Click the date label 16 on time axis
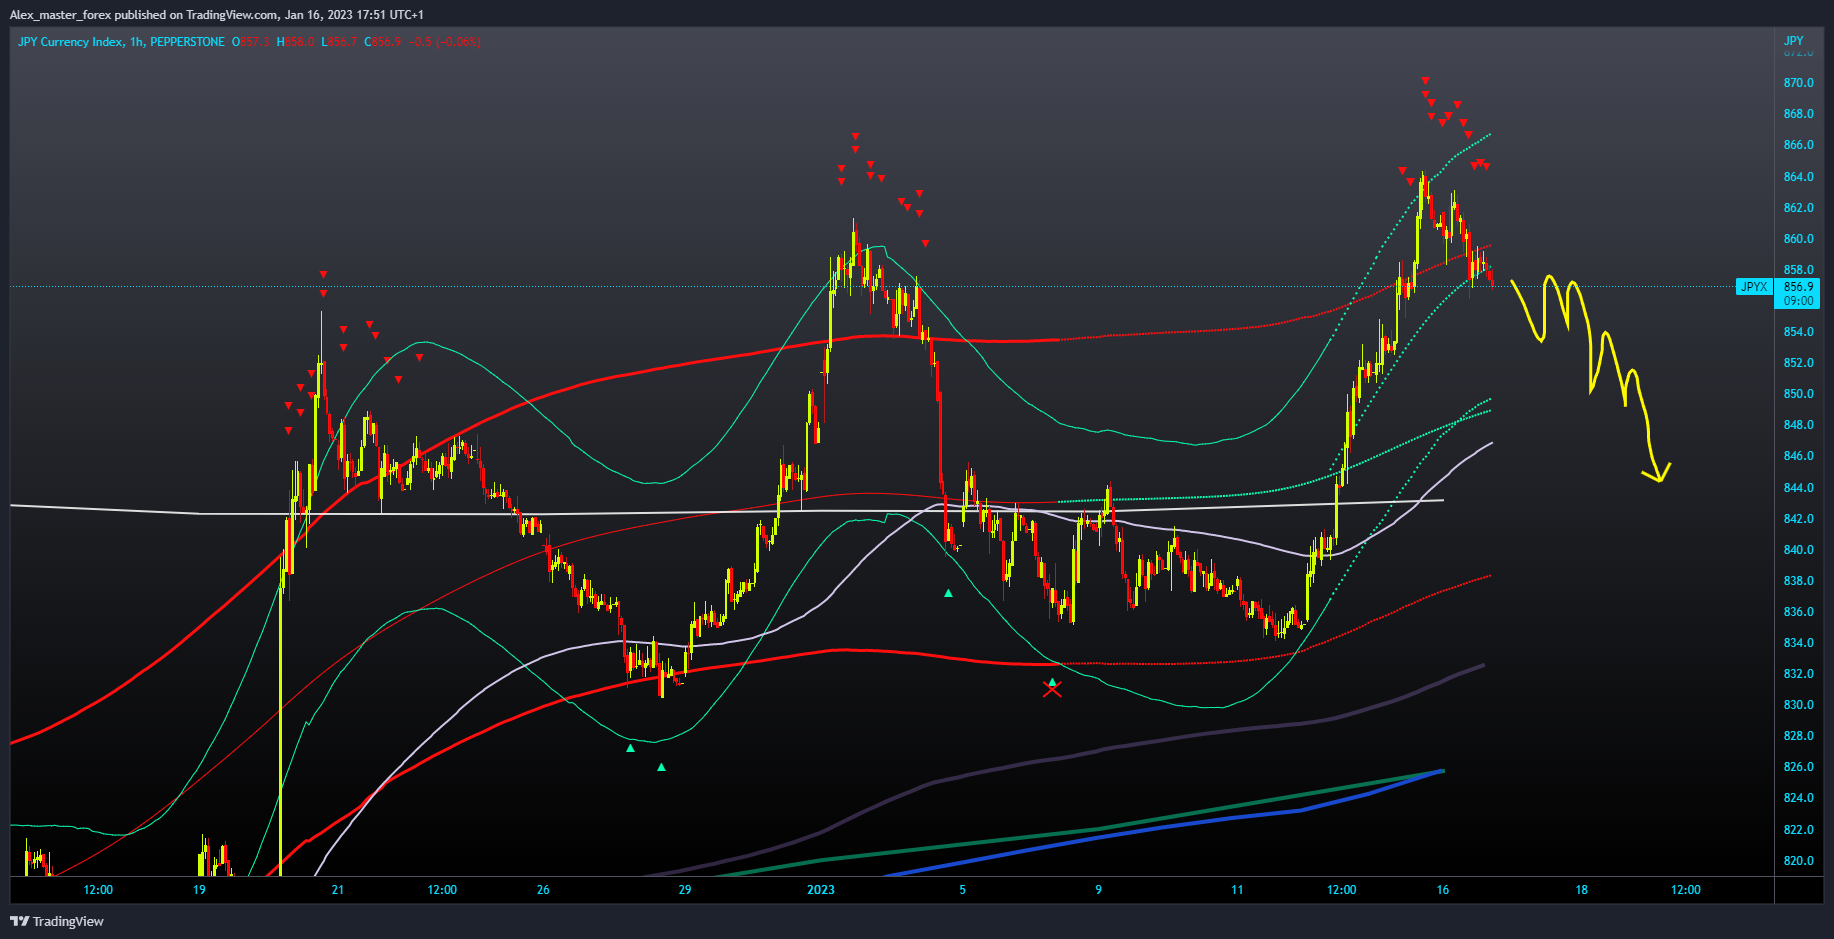 (x=1442, y=890)
